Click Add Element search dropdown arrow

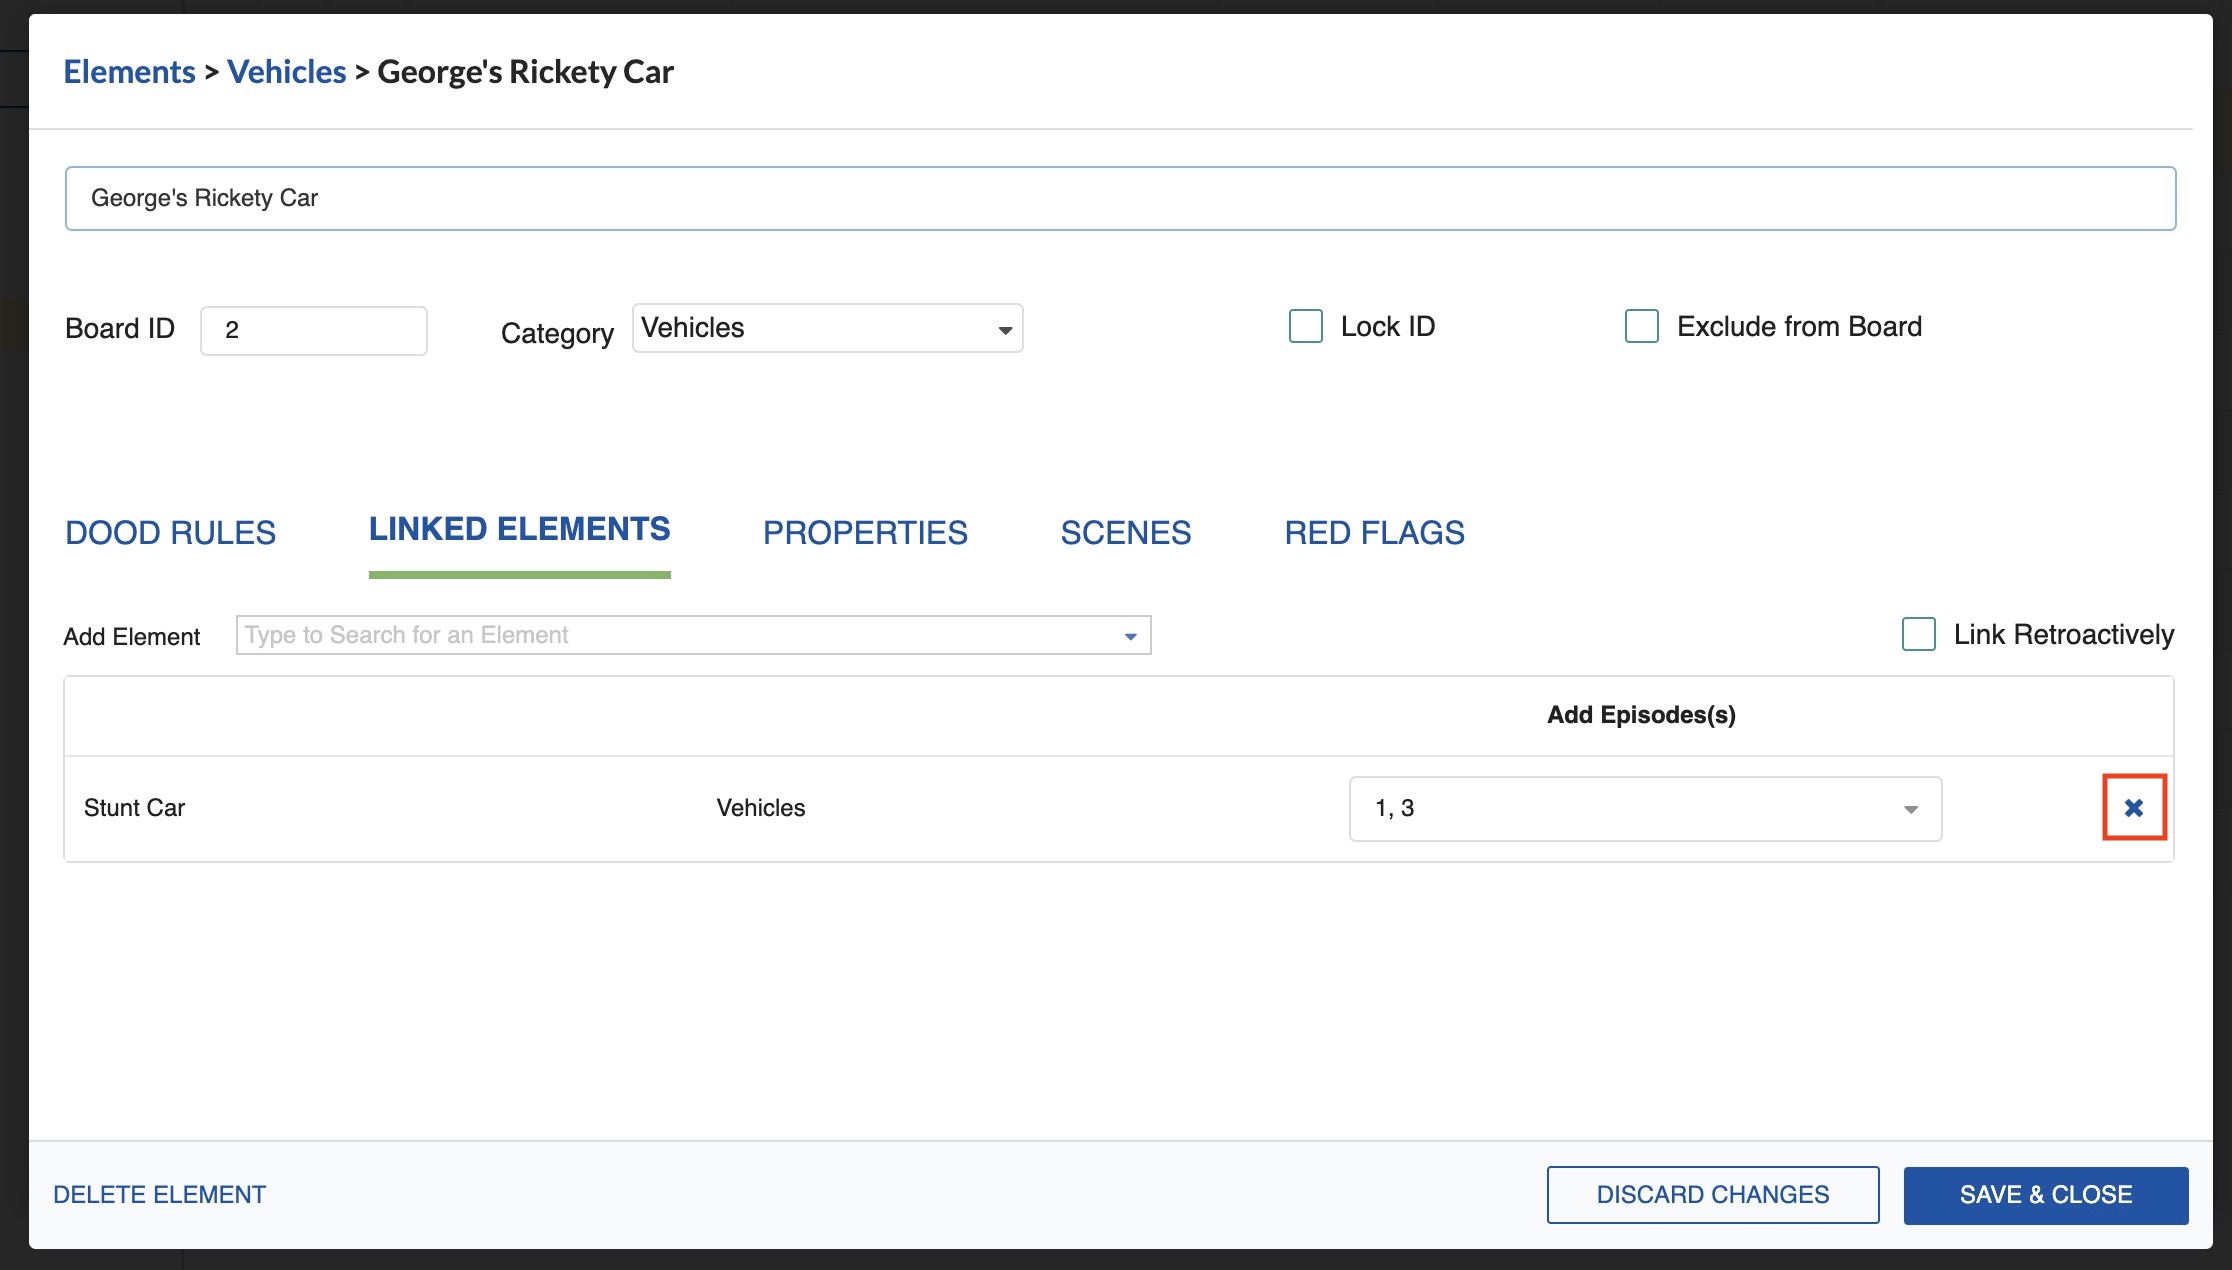(x=1130, y=636)
